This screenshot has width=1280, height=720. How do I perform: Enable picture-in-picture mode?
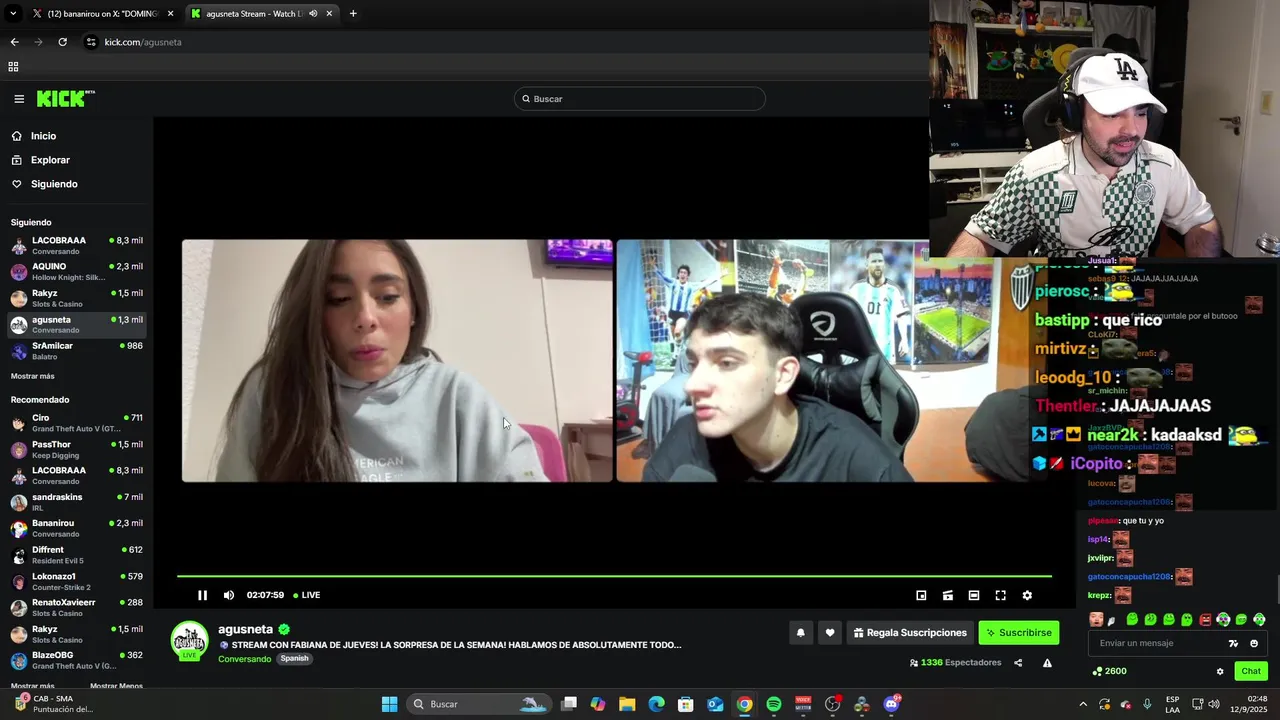[921, 595]
